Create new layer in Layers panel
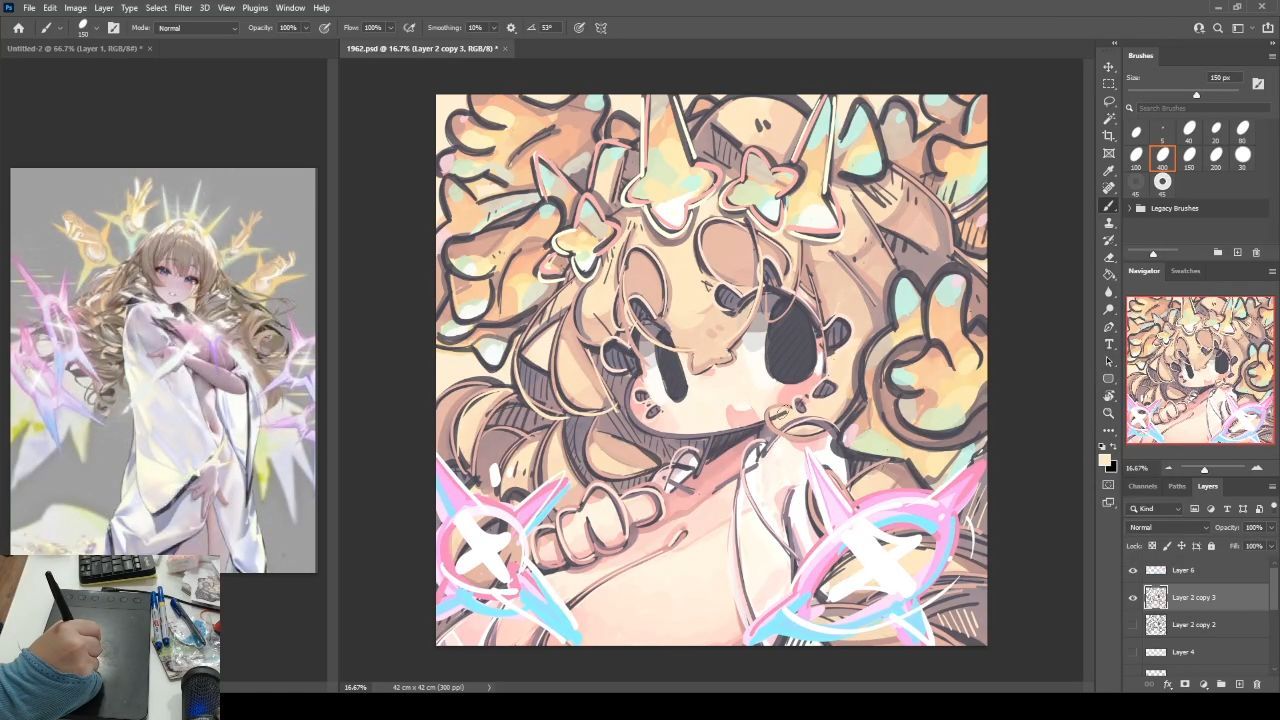1280x720 pixels. (x=1239, y=684)
